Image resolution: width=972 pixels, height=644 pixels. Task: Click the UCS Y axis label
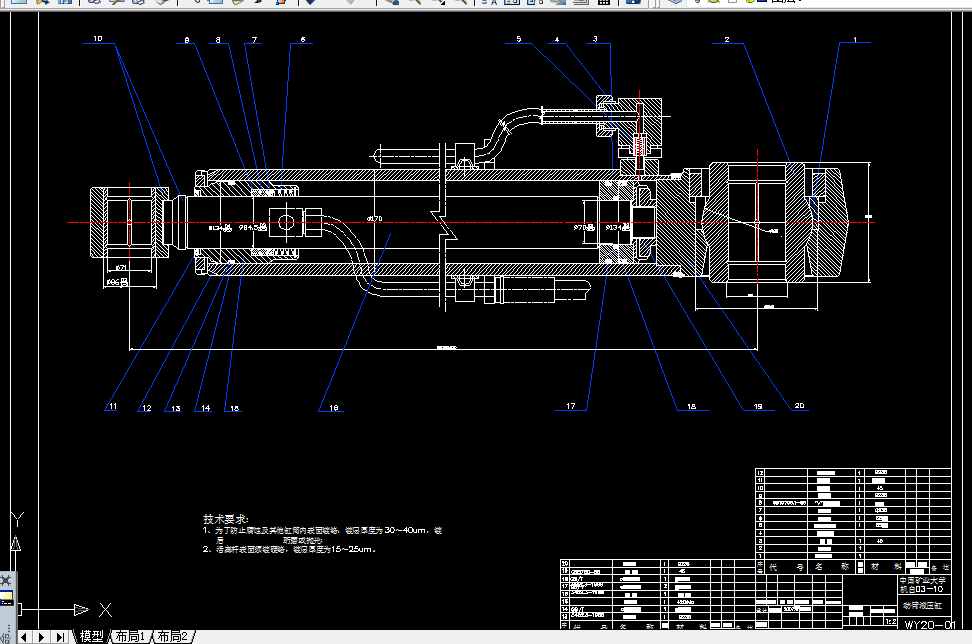point(17,519)
